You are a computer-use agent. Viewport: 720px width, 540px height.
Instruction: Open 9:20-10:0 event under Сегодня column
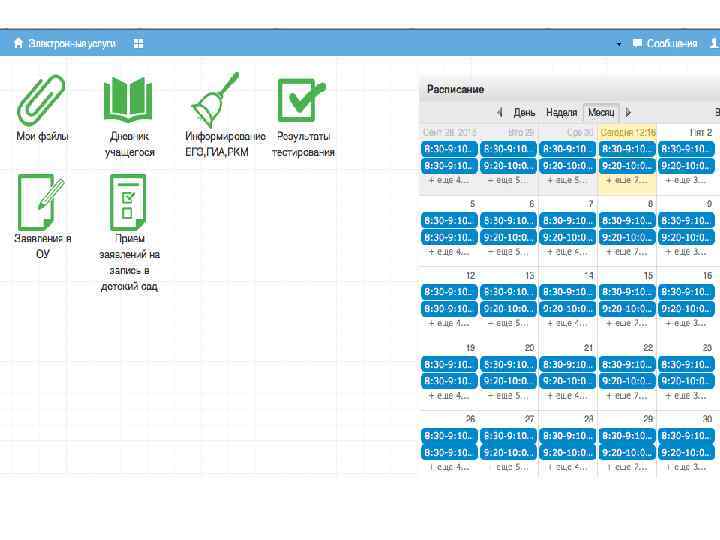pos(627,166)
